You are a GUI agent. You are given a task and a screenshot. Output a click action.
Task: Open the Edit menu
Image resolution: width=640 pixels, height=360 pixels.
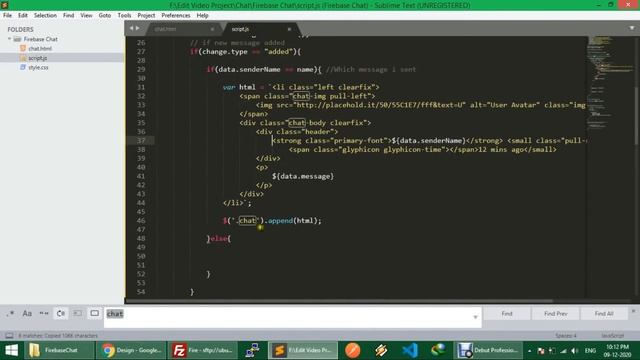[22, 15]
